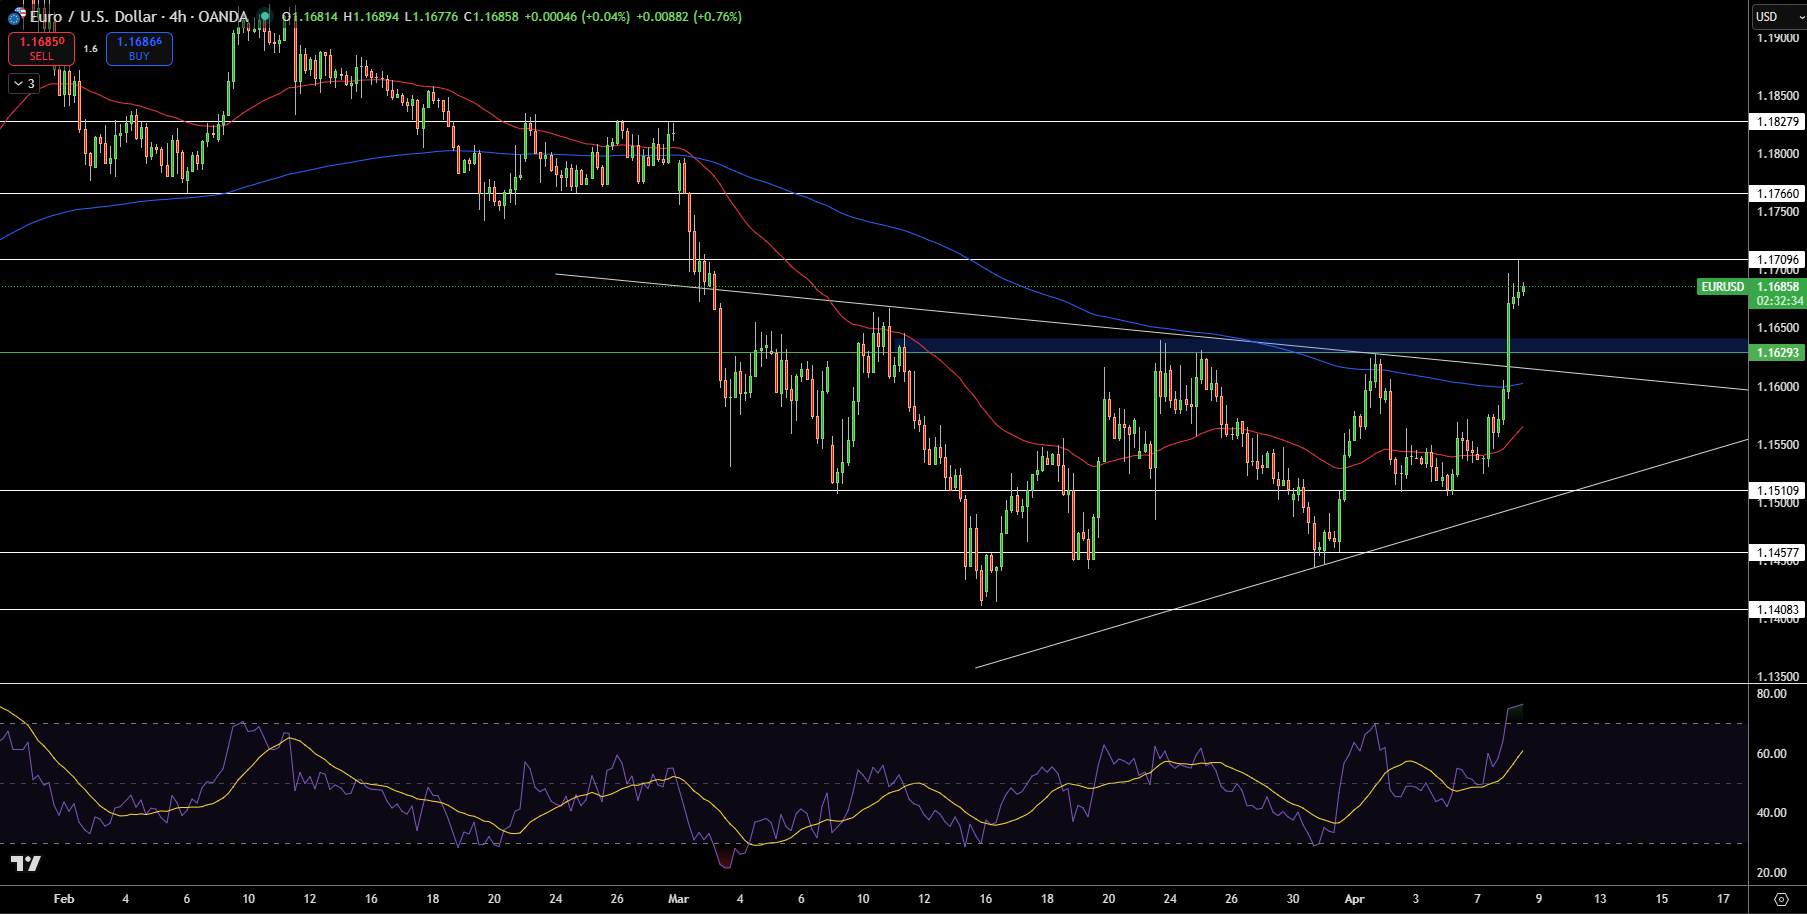The image size is (1807, 914).
Task: Click the 1.6 spread value
Action: [x=90, y=49]
